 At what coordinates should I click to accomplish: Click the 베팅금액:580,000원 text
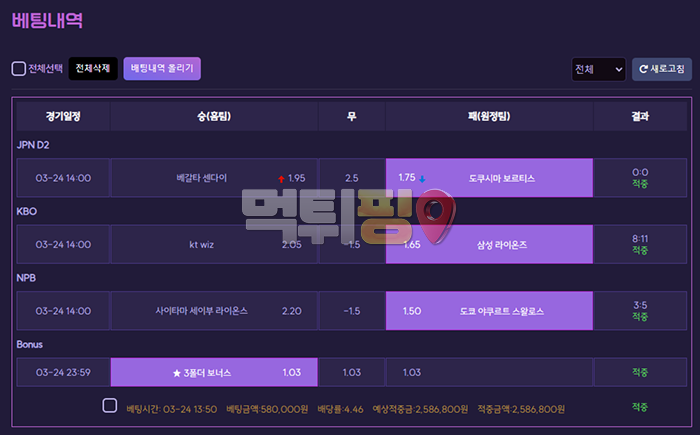pos(267,409)
